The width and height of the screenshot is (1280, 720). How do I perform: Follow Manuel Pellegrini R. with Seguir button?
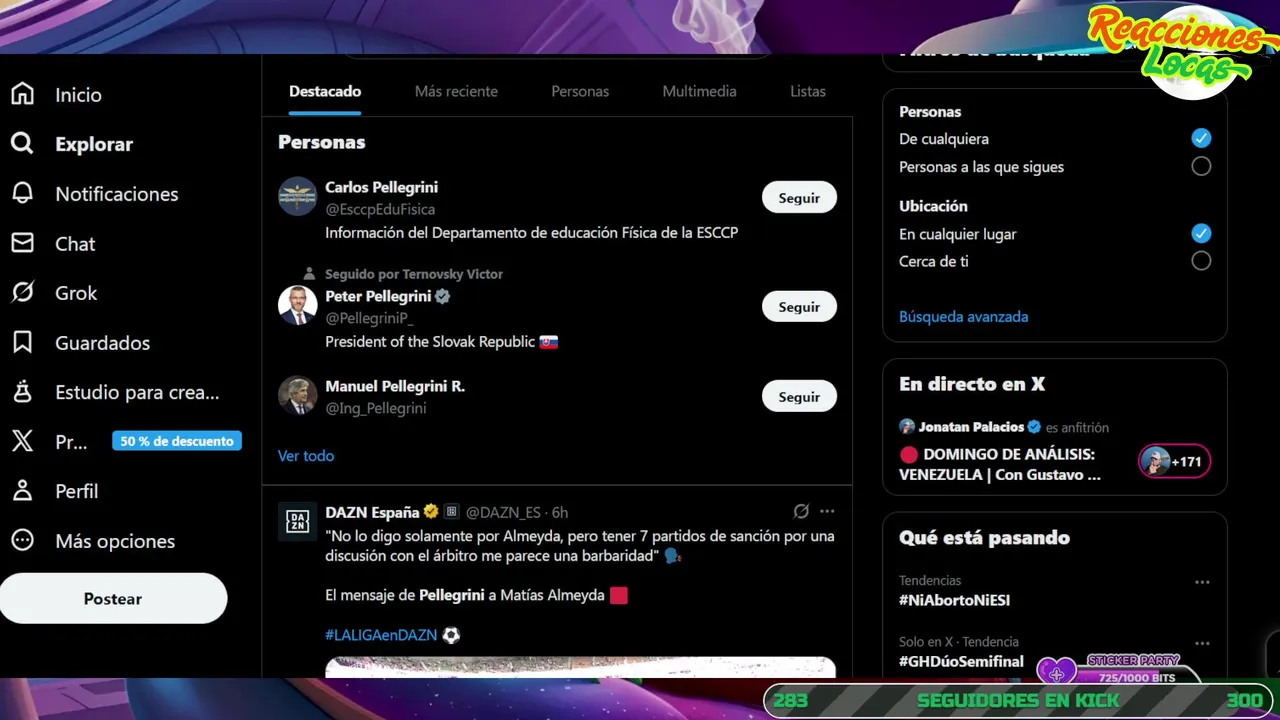tap(799, 396)
